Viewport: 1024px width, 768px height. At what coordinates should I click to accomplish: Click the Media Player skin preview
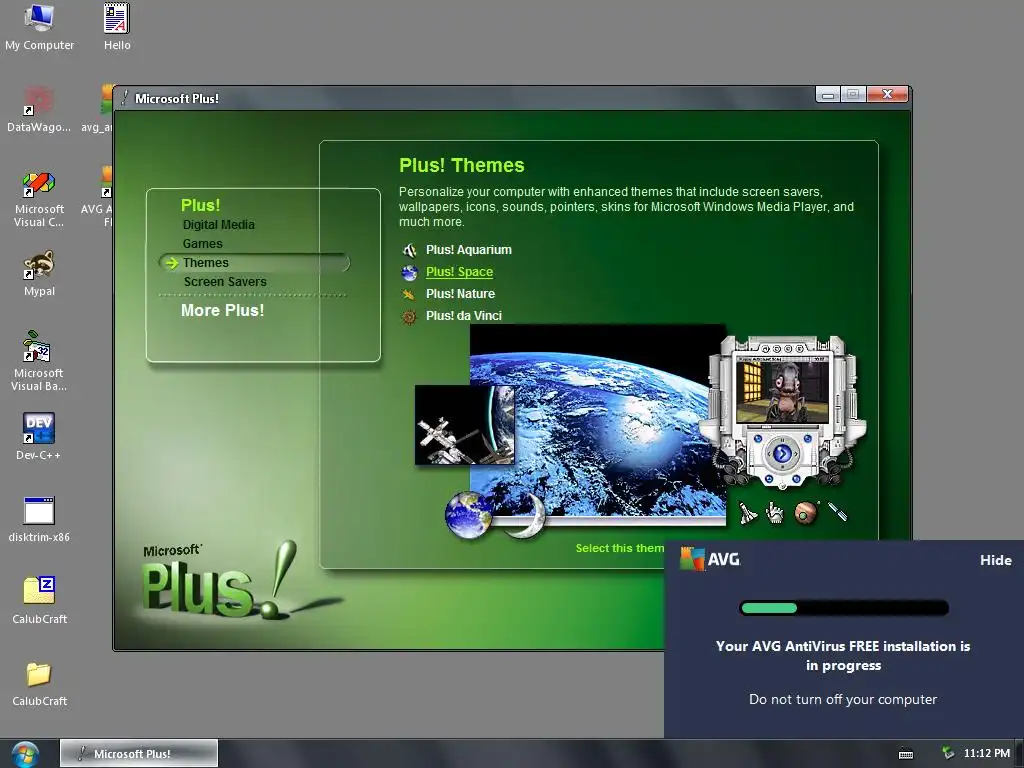tap(782, 411)
